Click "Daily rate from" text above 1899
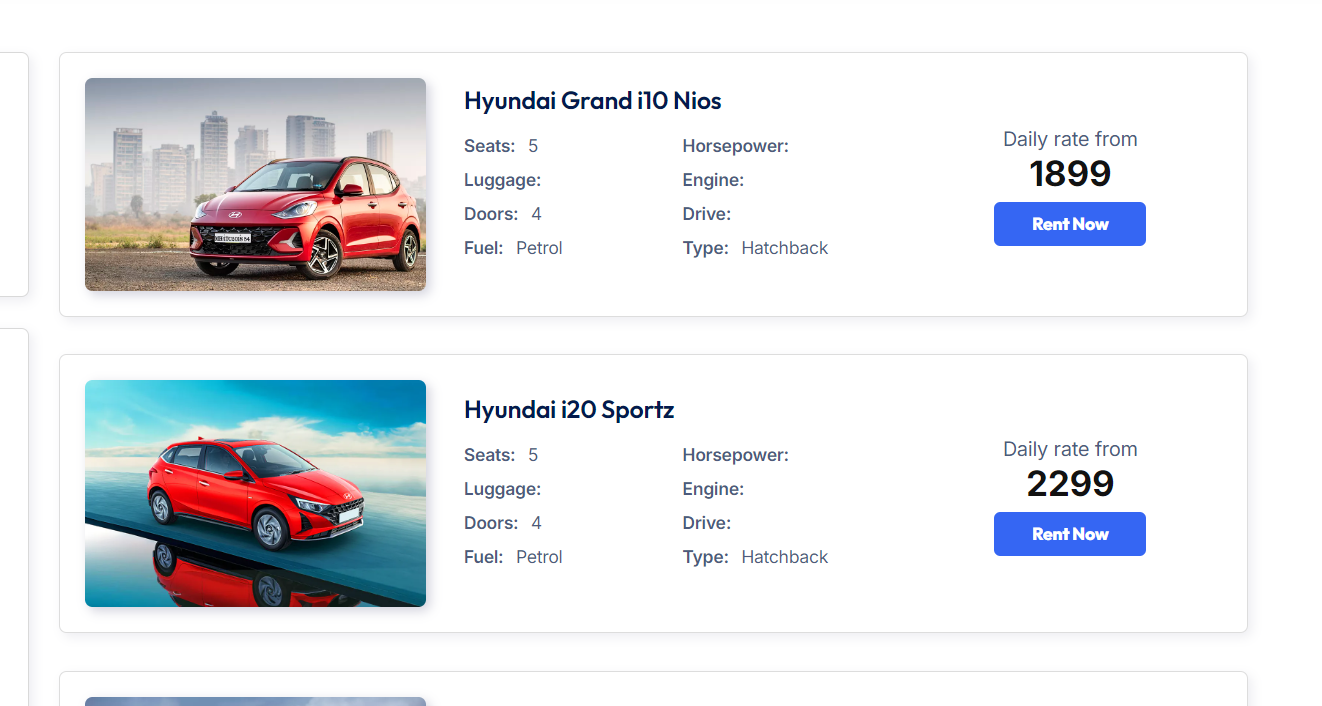The width and height of the screenshot is (1322, 706). 1069,139
